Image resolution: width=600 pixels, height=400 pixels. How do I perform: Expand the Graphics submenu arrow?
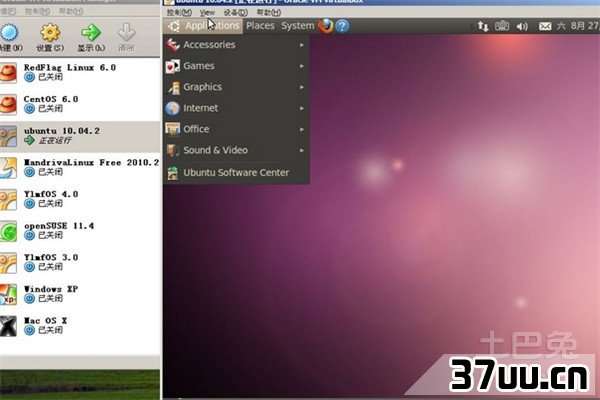302,87
